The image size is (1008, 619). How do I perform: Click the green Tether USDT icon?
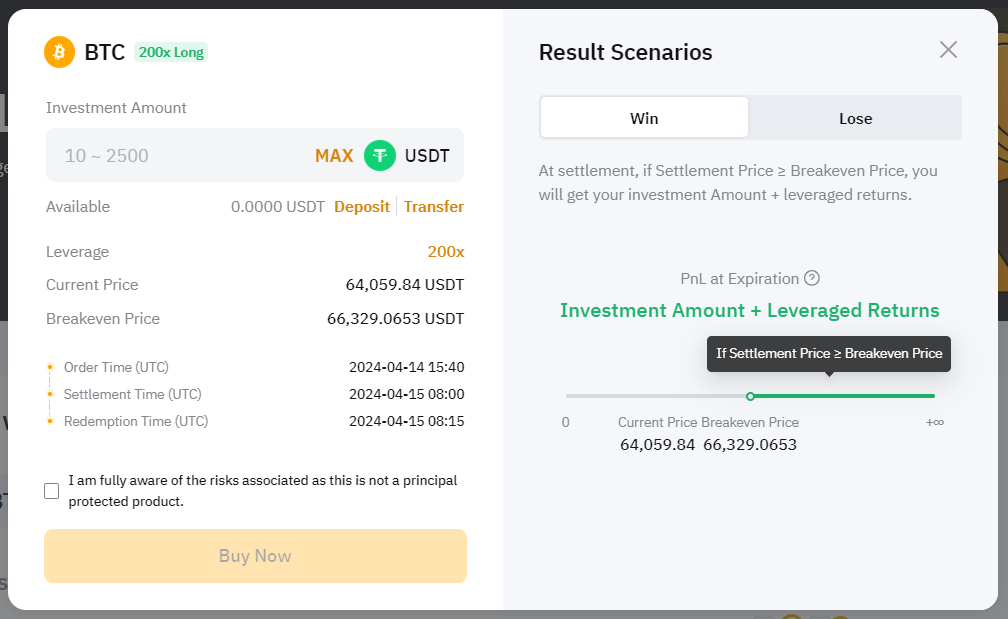(x=380, y=156)
